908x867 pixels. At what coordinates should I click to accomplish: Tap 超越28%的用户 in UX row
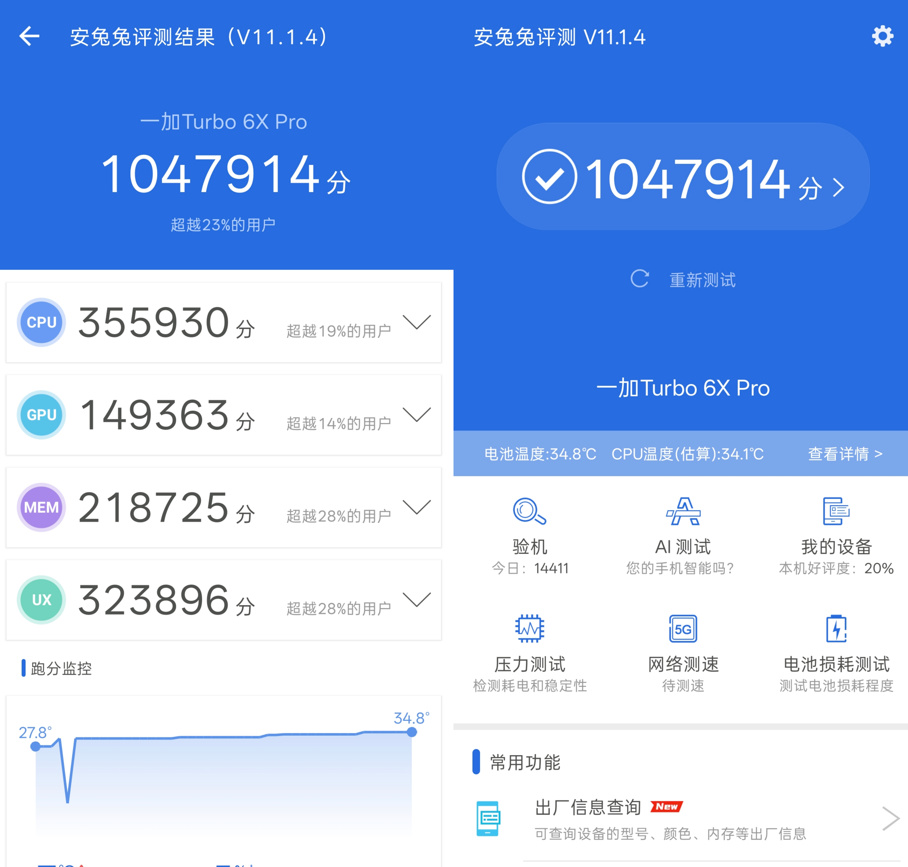pos(339,608)
